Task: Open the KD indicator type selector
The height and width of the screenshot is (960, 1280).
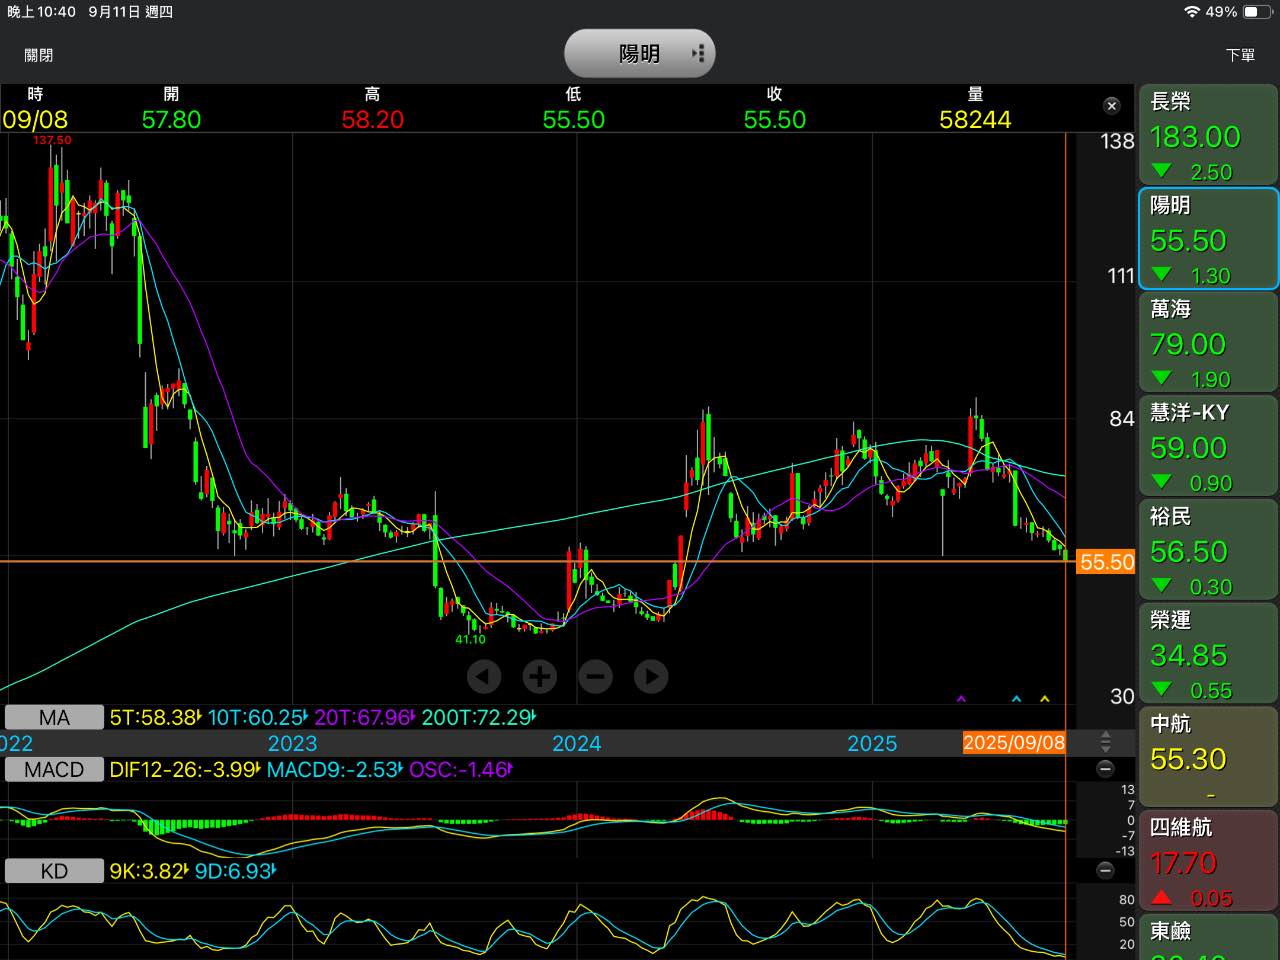Action: point(54,871)
